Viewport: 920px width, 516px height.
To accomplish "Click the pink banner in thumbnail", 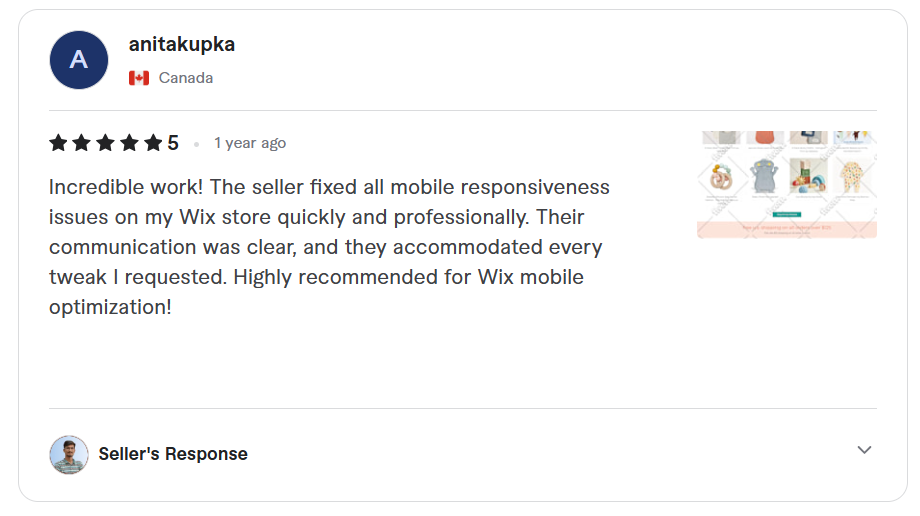I will [786, 229].
